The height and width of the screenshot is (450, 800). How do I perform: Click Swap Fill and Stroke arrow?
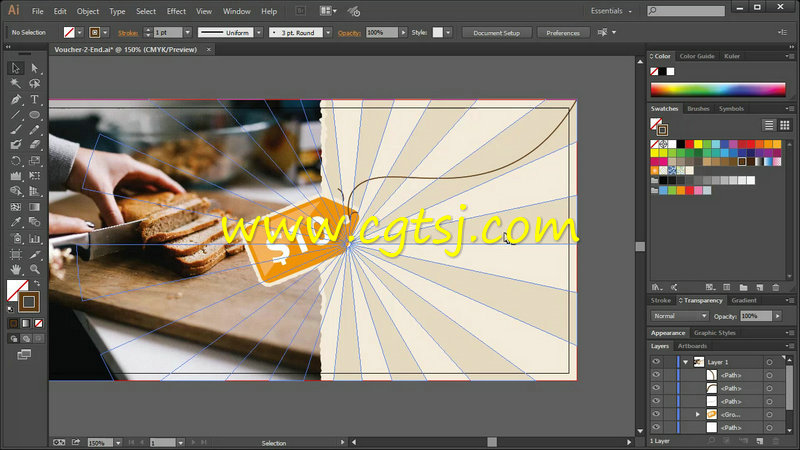click(x=37, y=283)
